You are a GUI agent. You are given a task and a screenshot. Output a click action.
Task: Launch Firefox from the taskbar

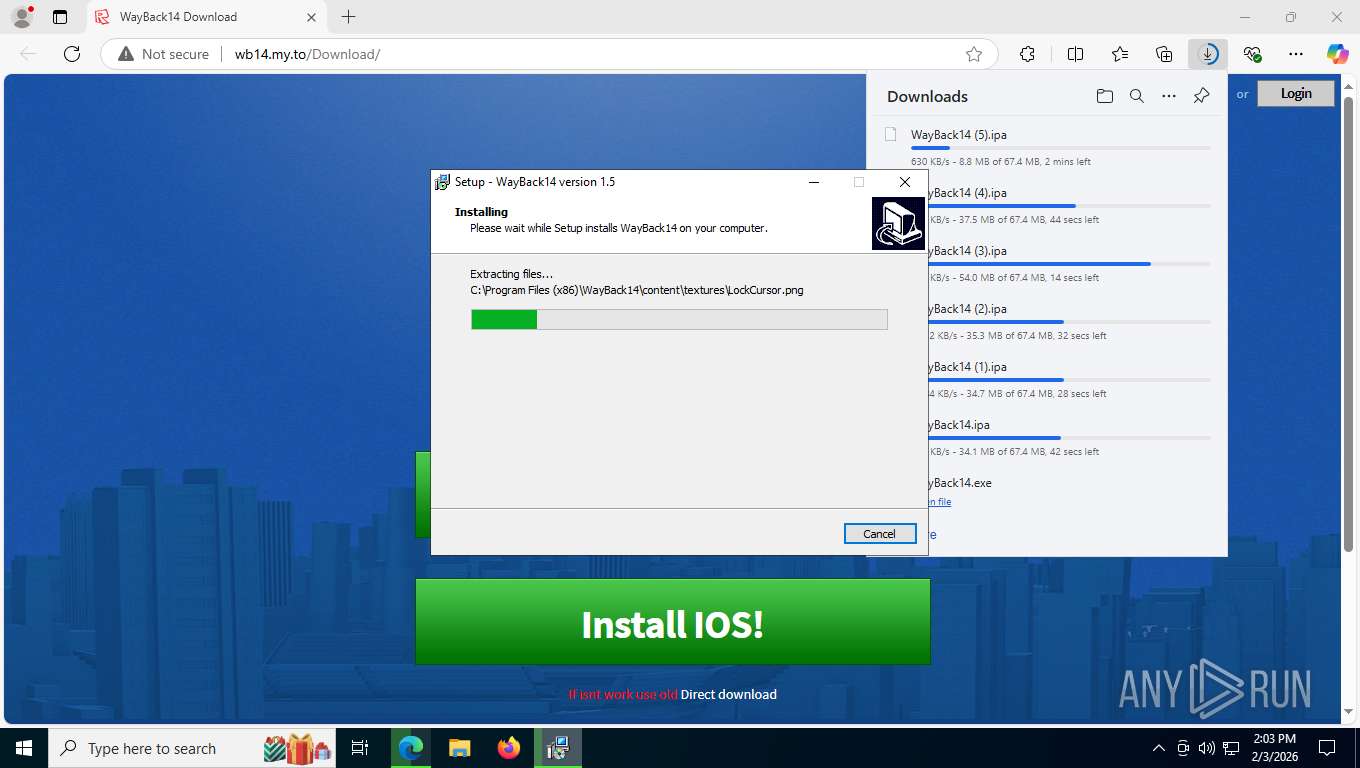(x=509, y=748)
